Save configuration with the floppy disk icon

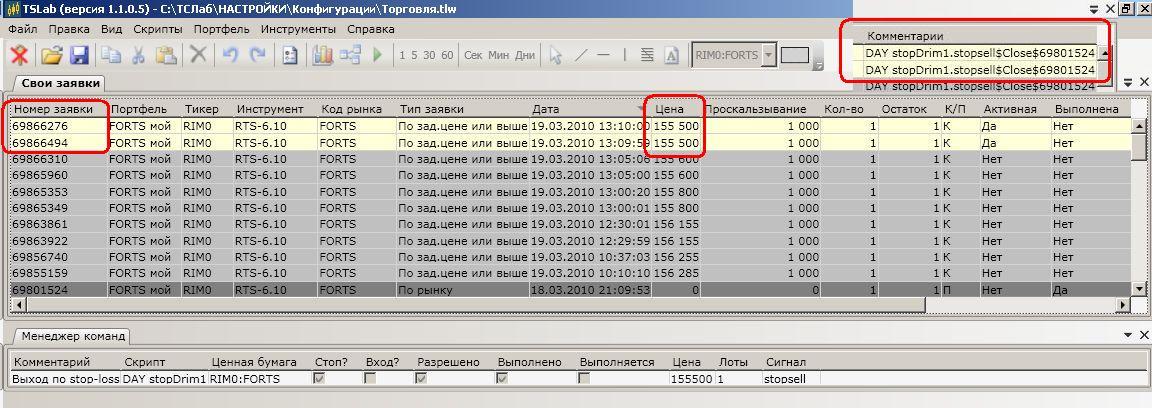[79, 55]
